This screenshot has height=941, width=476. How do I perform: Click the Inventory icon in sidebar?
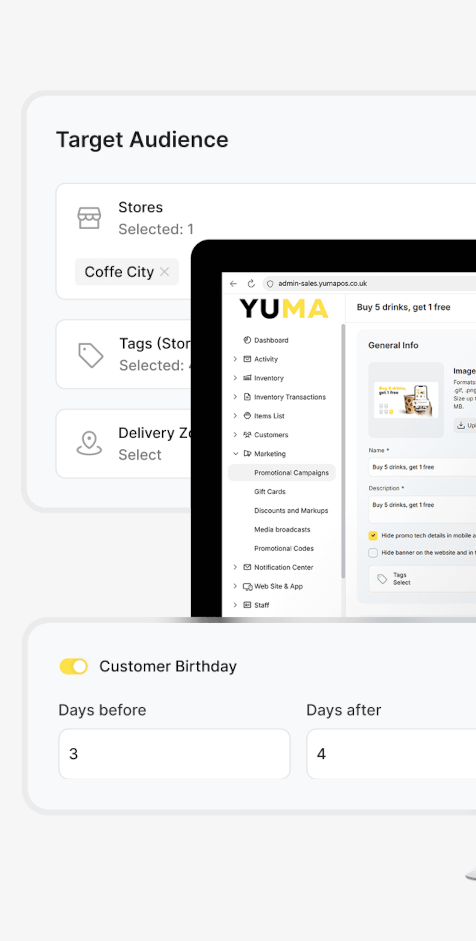click(247, 378)
